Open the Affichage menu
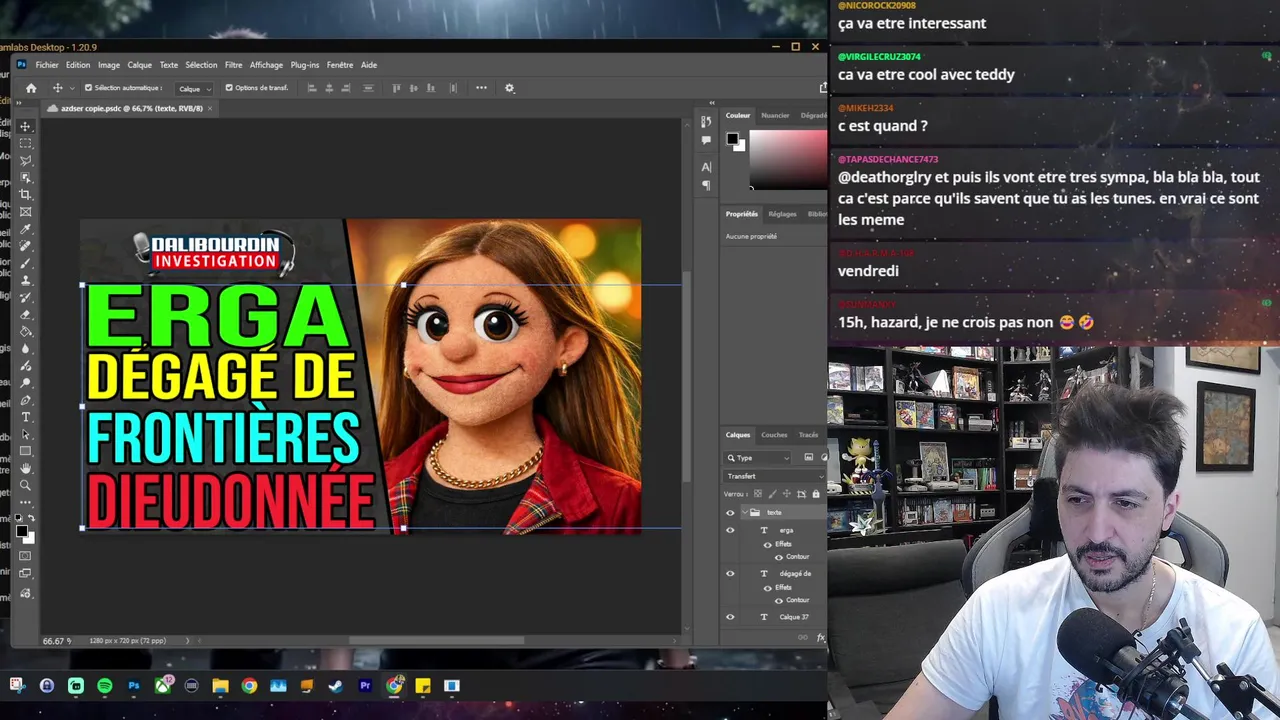Screen dimensions: 1280x720 tap(266, 65)
